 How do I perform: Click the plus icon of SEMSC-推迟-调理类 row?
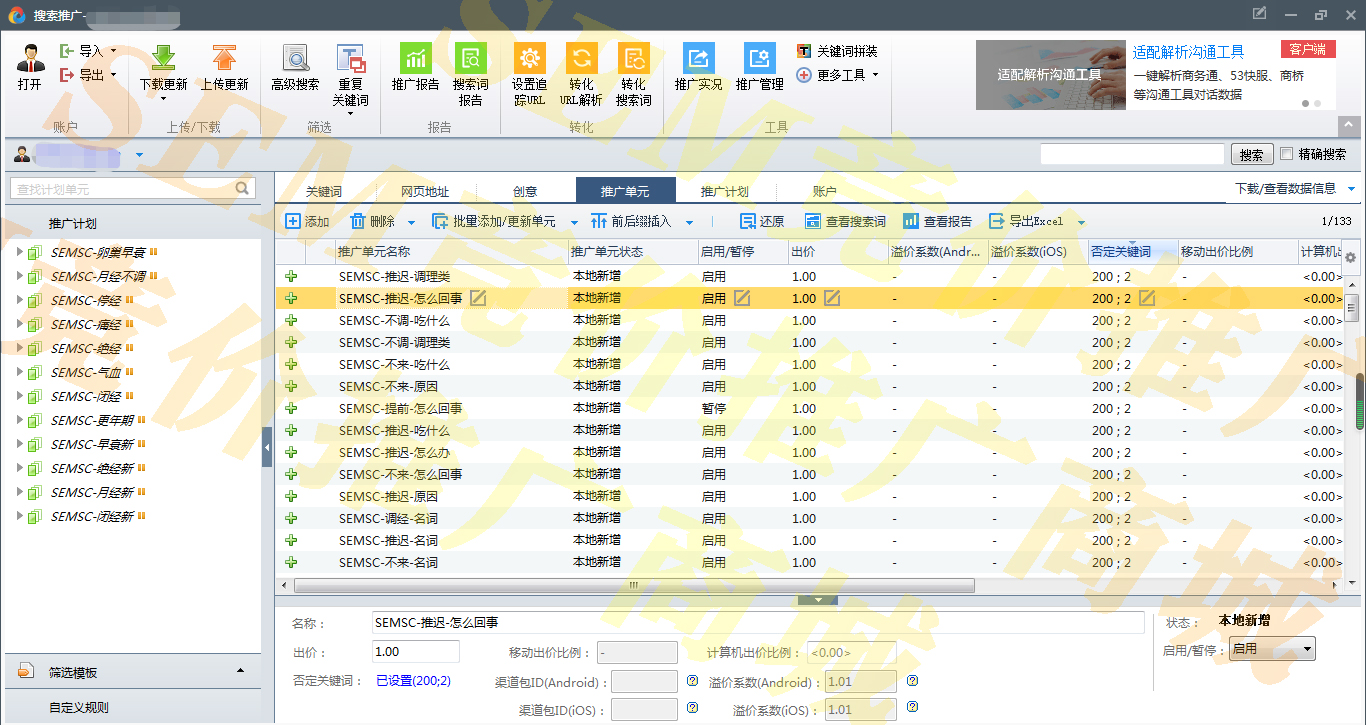click(291, 276)
